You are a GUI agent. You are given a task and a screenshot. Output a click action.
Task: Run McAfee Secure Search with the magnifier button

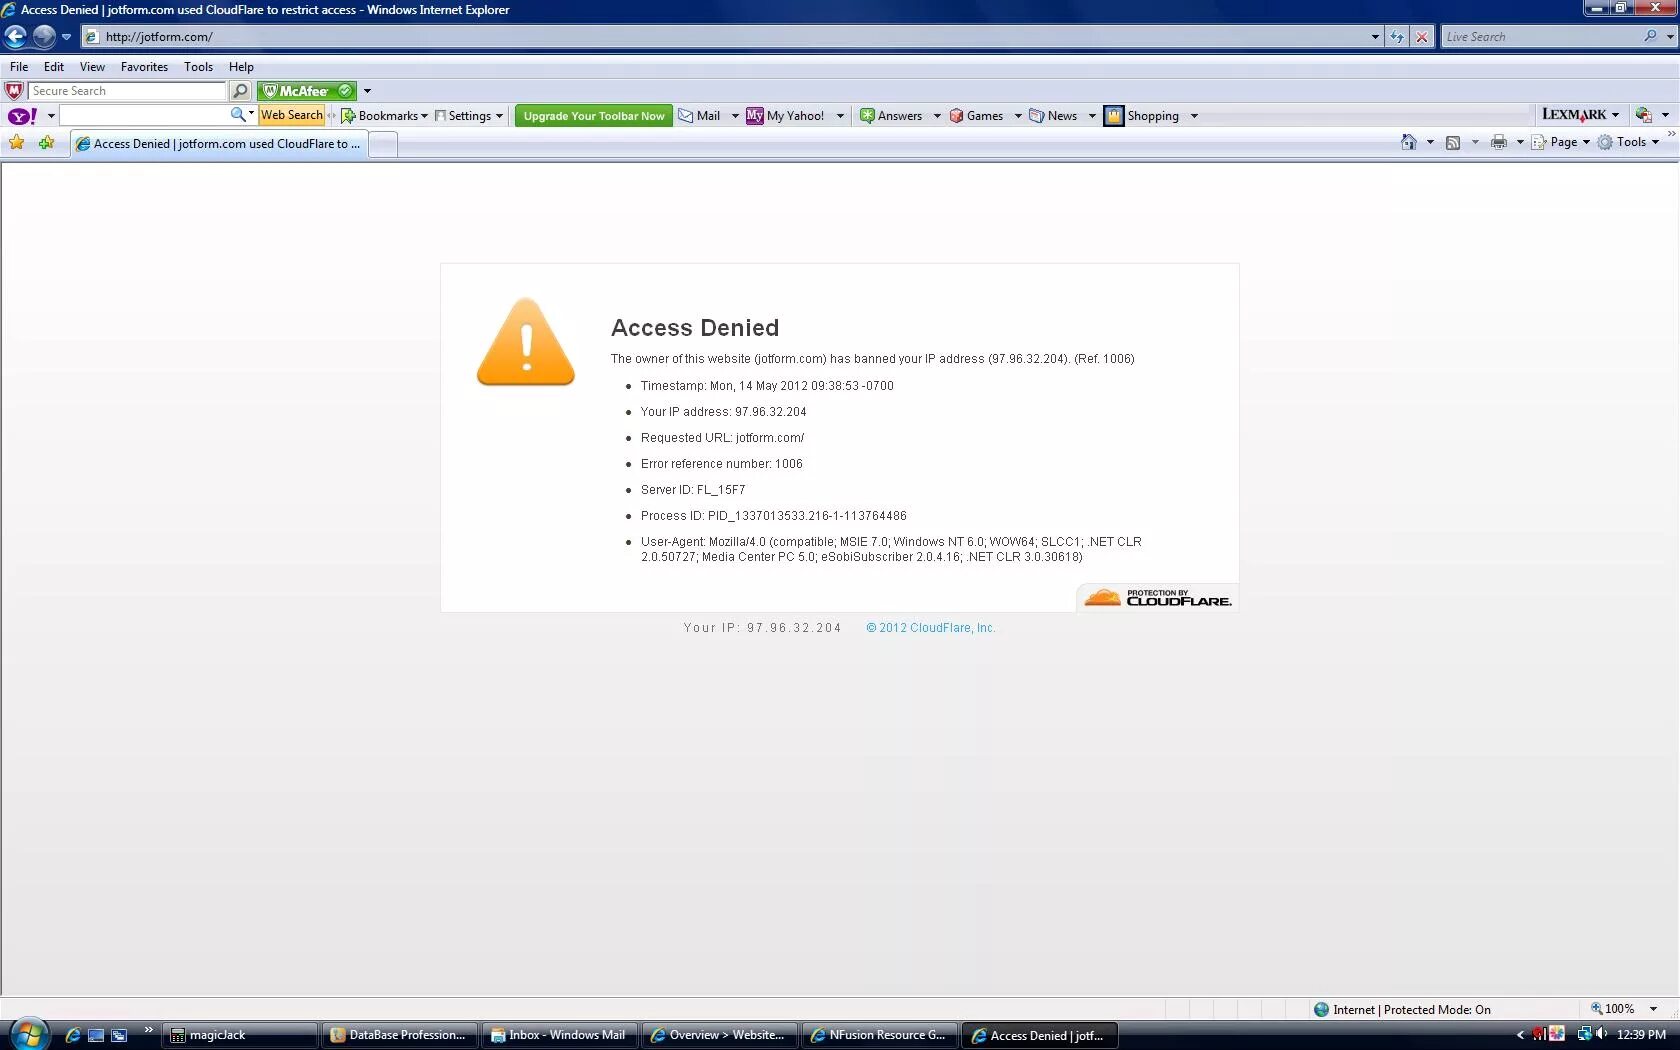point(240,91)
